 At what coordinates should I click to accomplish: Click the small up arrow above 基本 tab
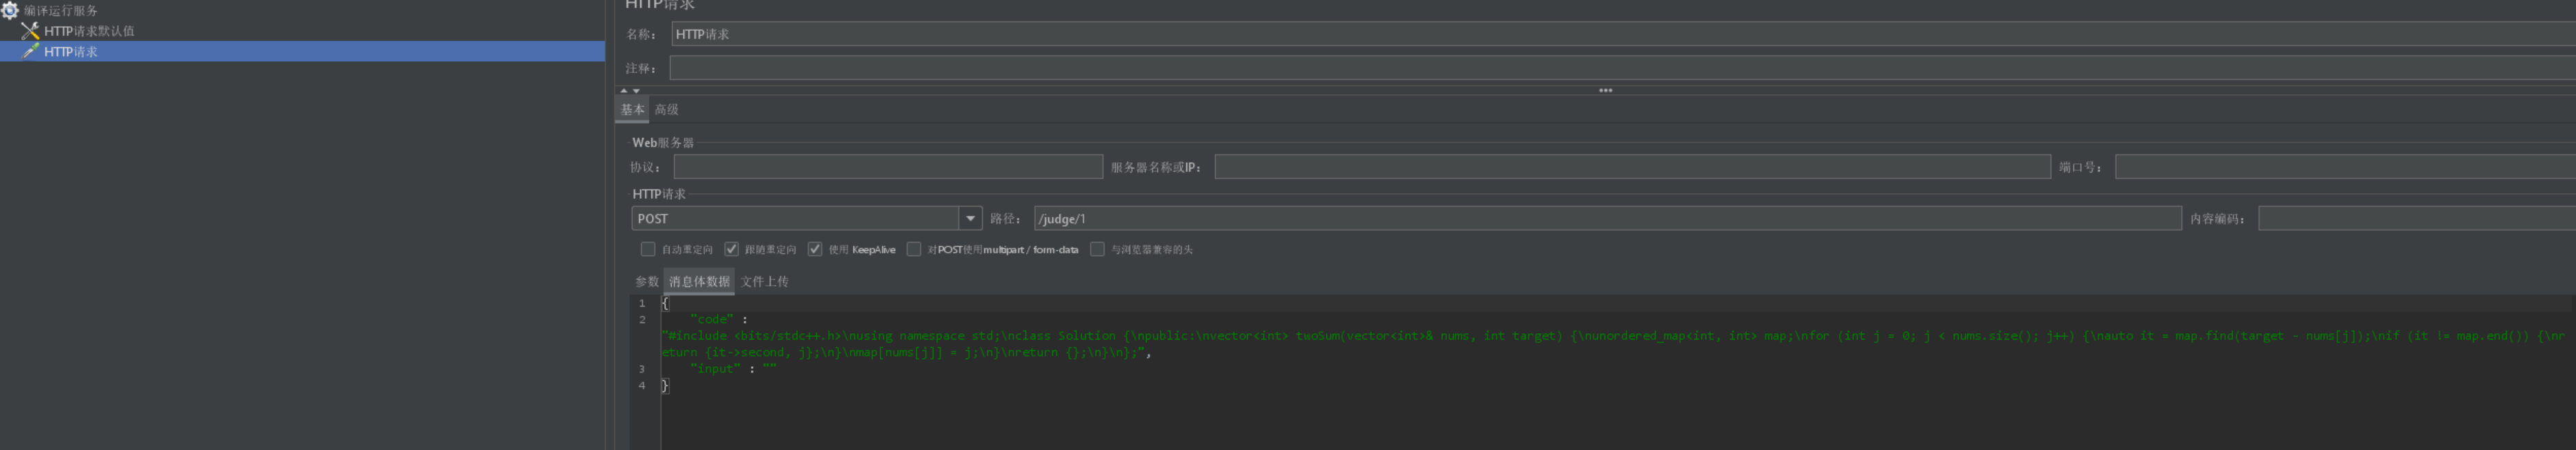[x=624, y=91]
